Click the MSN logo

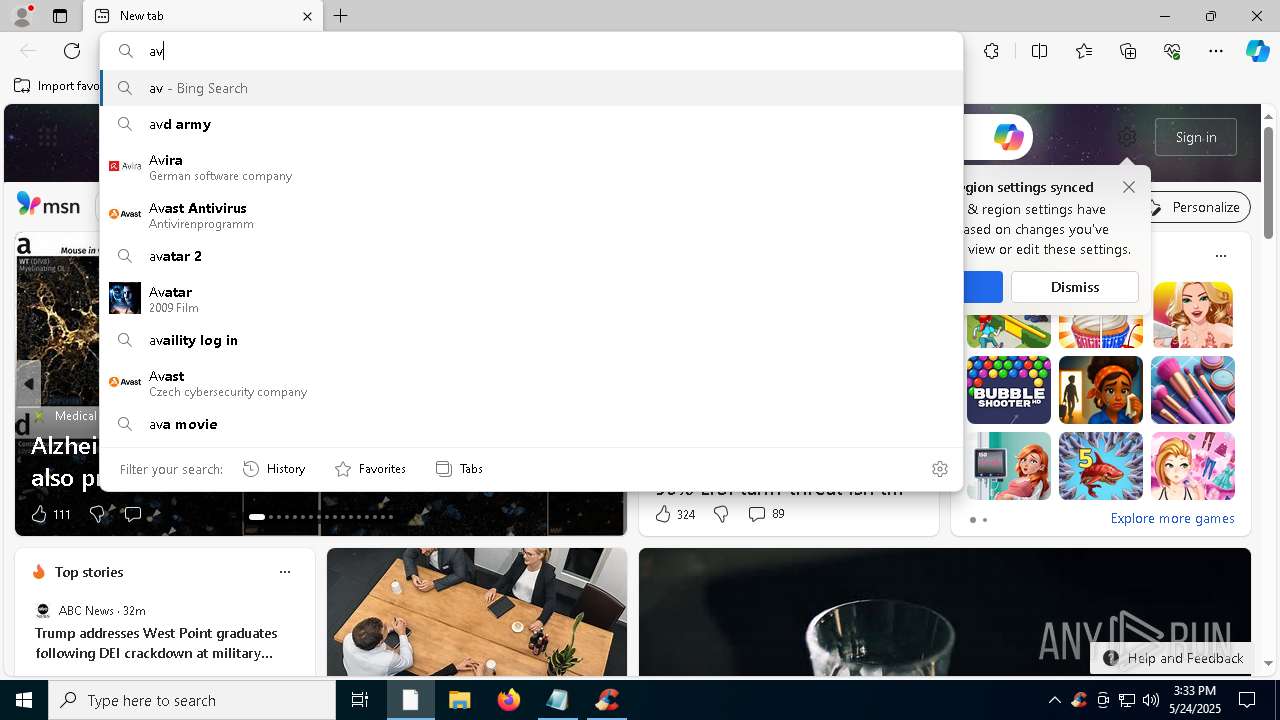click(48, 205)
